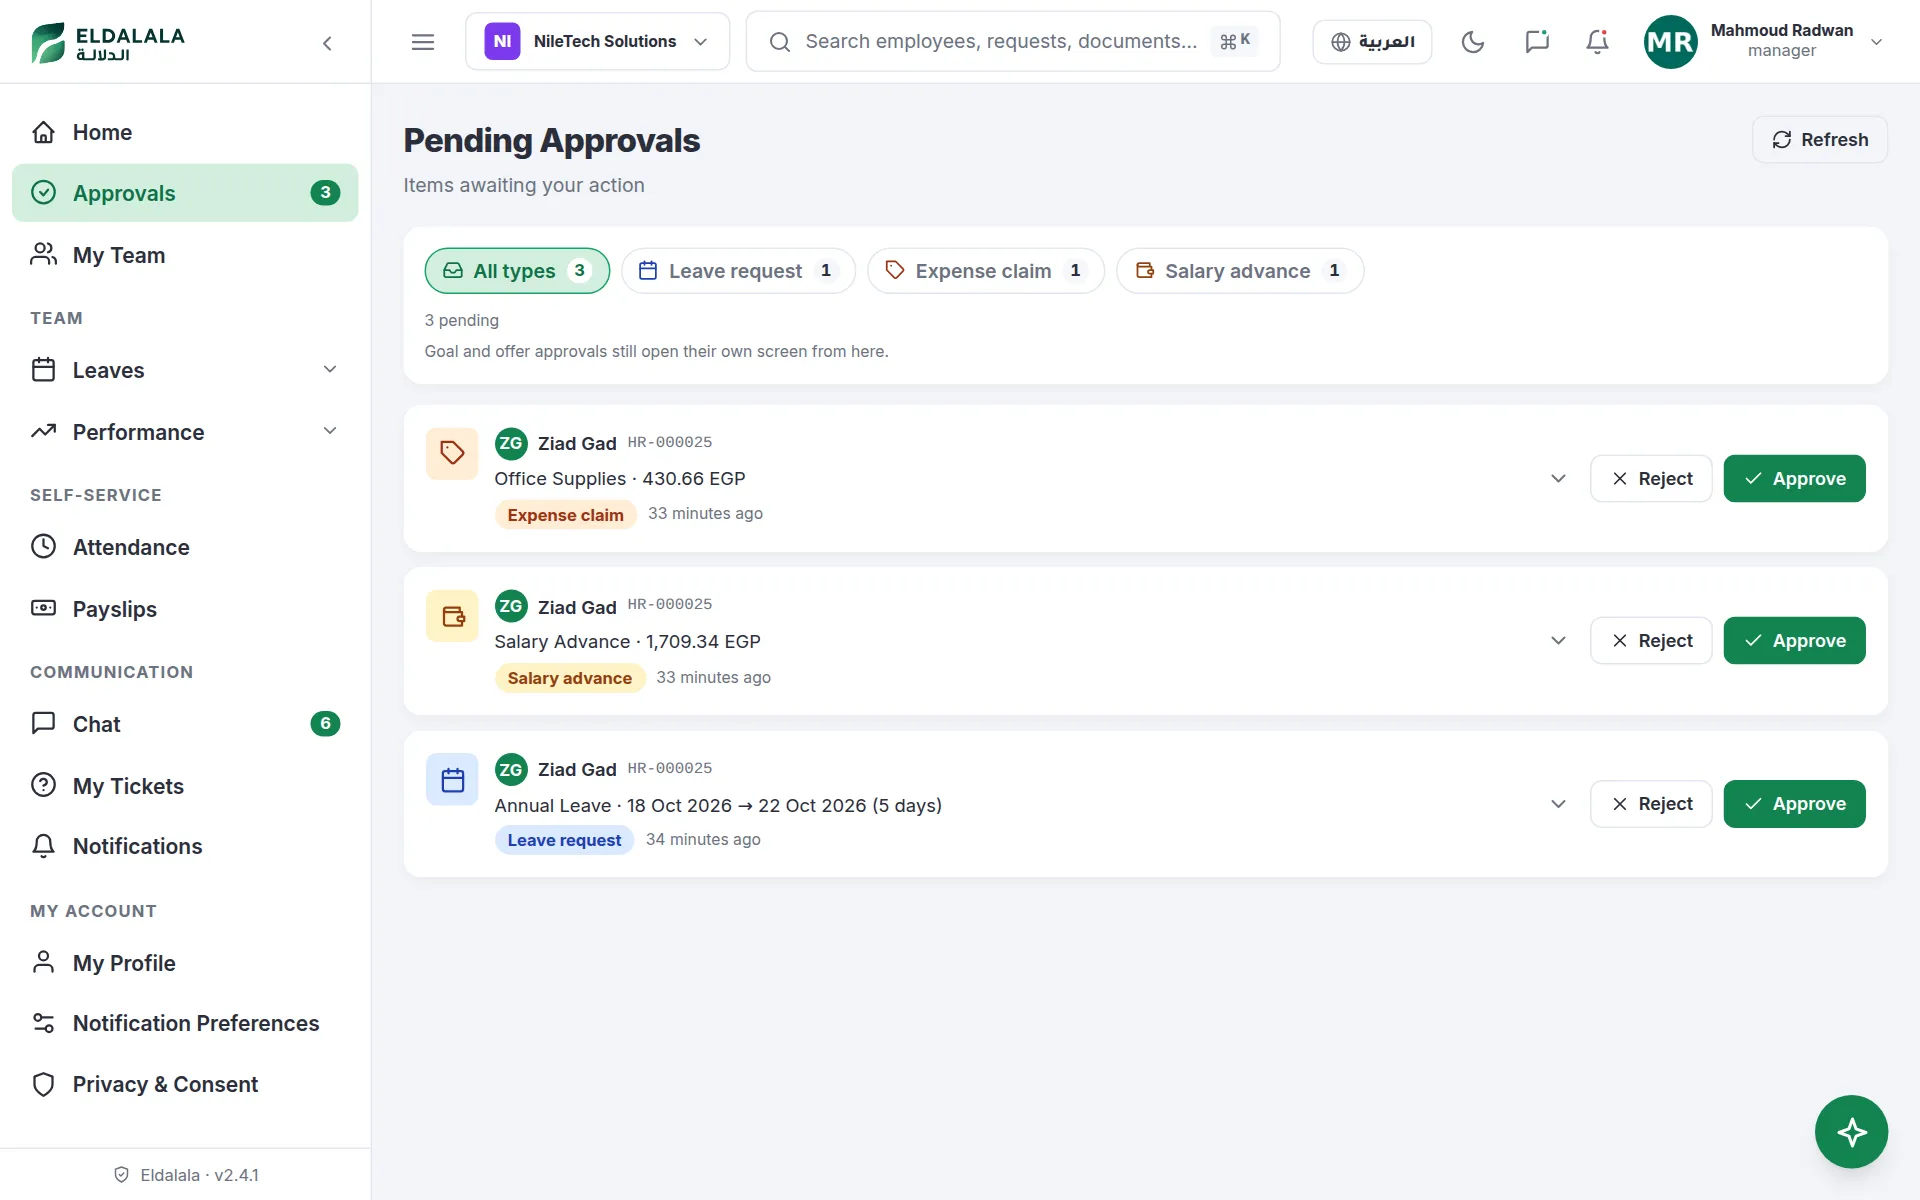Image resolution: width=1920 pixels, height=1200 pixels.
Task: Filter by Salary advance
Action: click(1240, 271)
